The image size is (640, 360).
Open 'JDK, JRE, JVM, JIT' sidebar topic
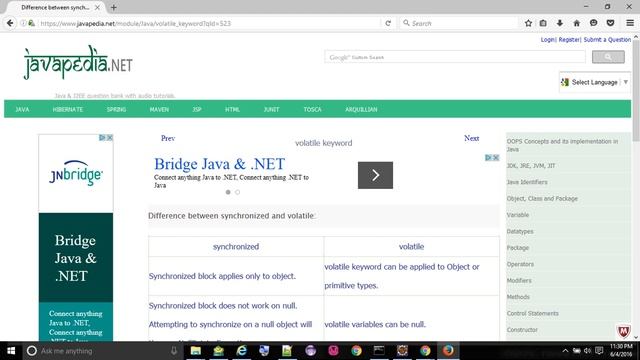531,166
